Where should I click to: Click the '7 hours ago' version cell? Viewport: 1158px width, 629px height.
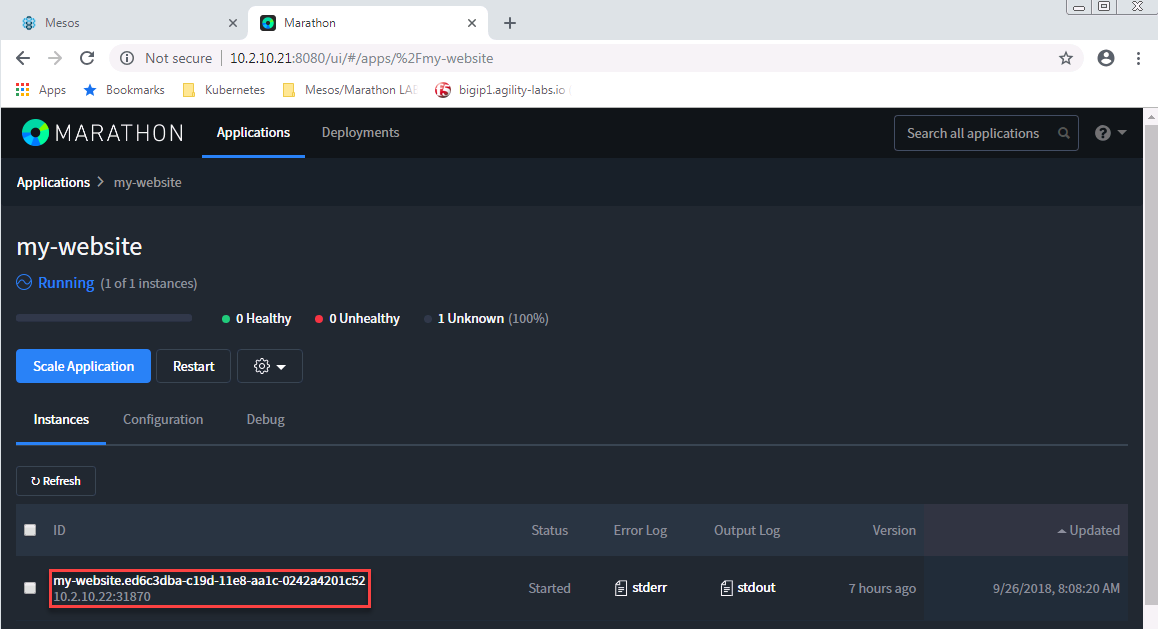click(x=882, y=588)
